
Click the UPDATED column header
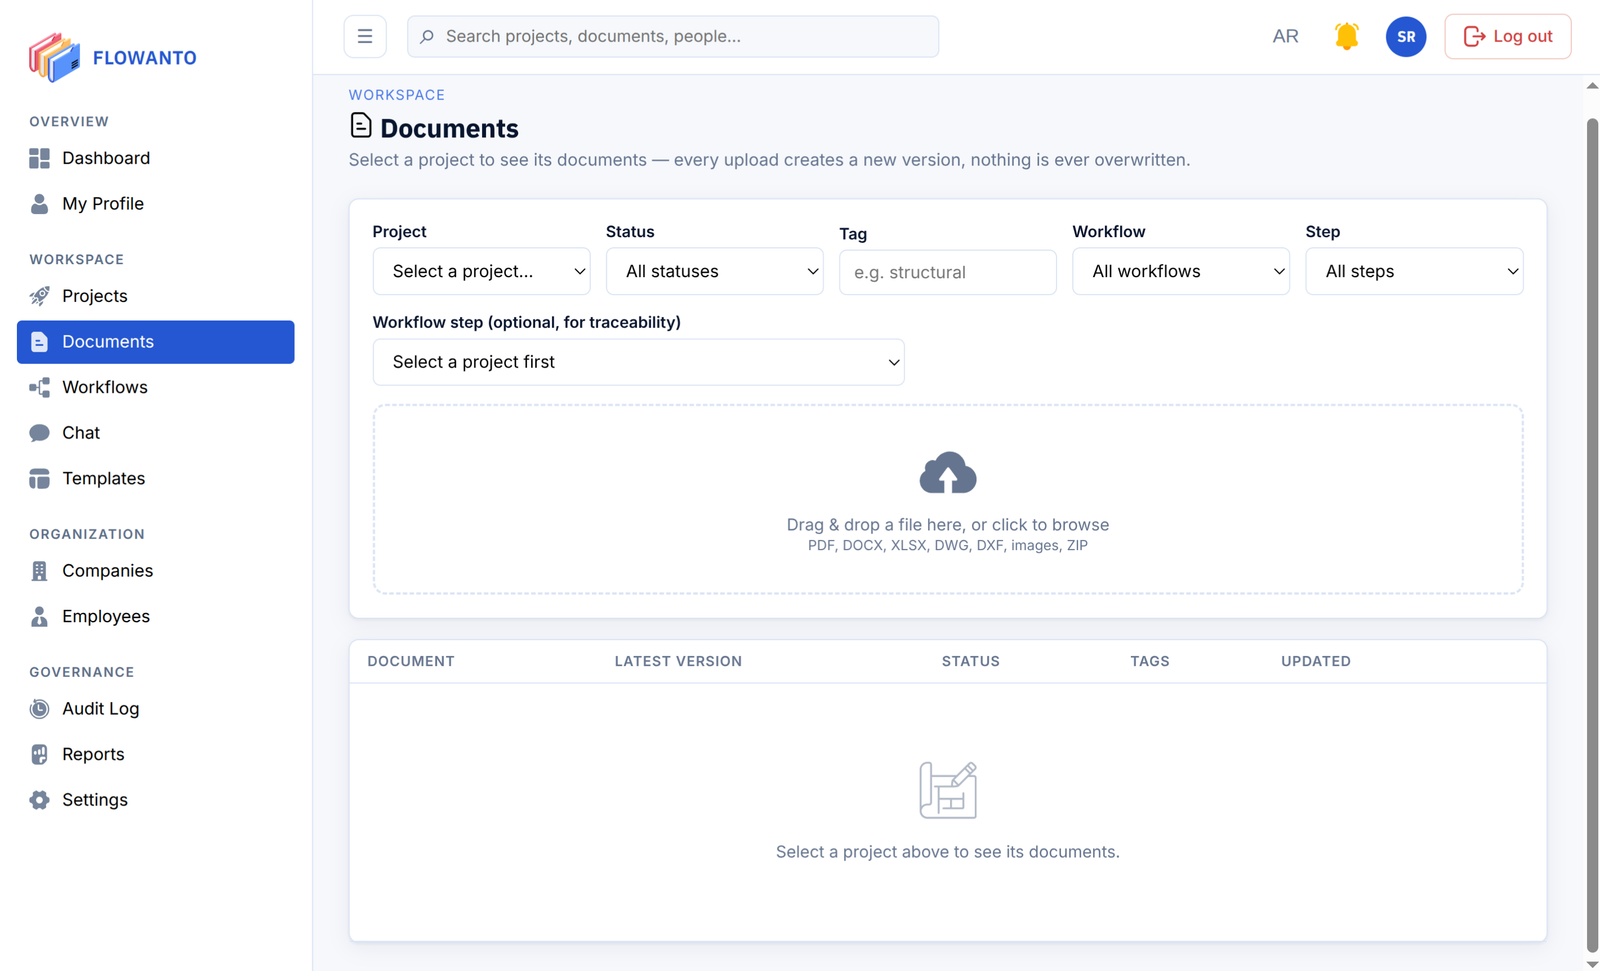(1316, 661)
